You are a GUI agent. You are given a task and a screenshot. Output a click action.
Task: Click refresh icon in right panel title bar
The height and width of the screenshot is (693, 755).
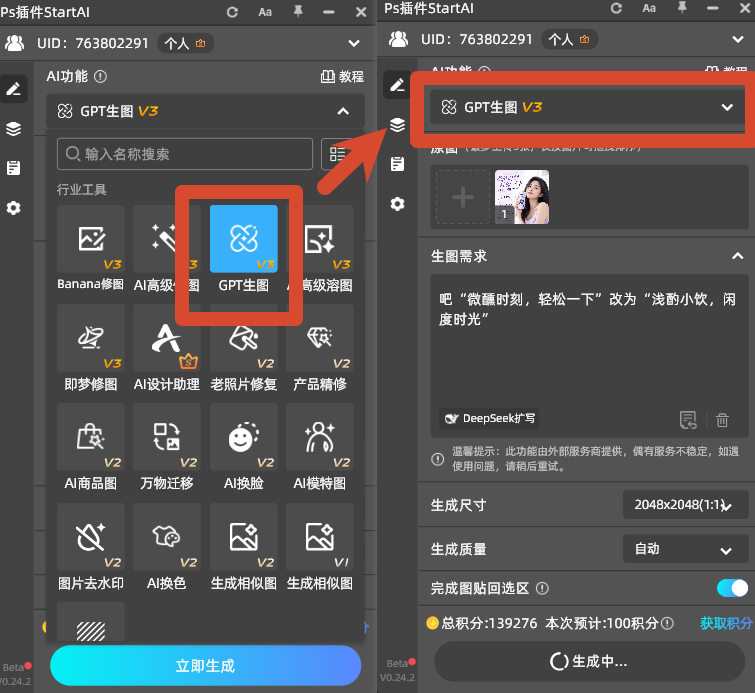616,8
